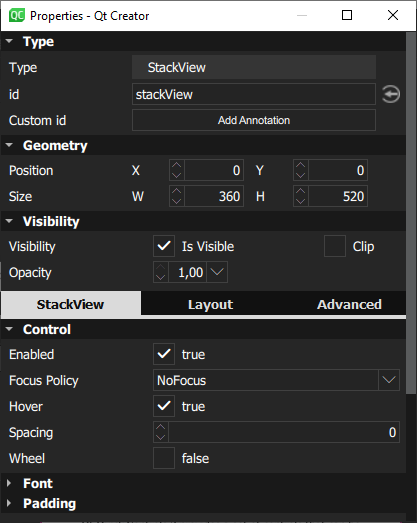The image size is (417, 523).
Task: Click the Width value field showing 360
Action: pos(214,196)
